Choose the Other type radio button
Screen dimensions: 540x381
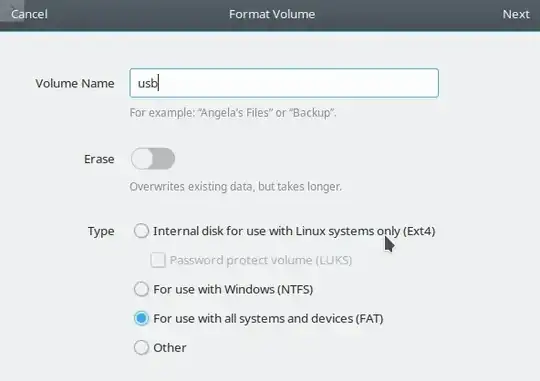141,348
